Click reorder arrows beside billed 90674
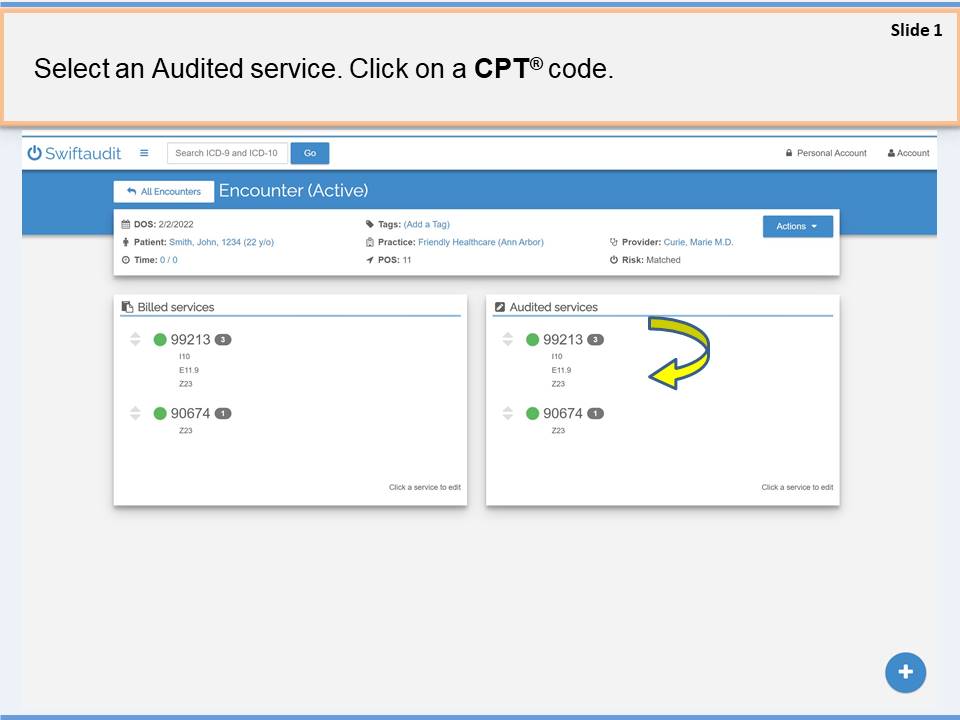This screenshot has width=960, height=720. click(135, 414)
